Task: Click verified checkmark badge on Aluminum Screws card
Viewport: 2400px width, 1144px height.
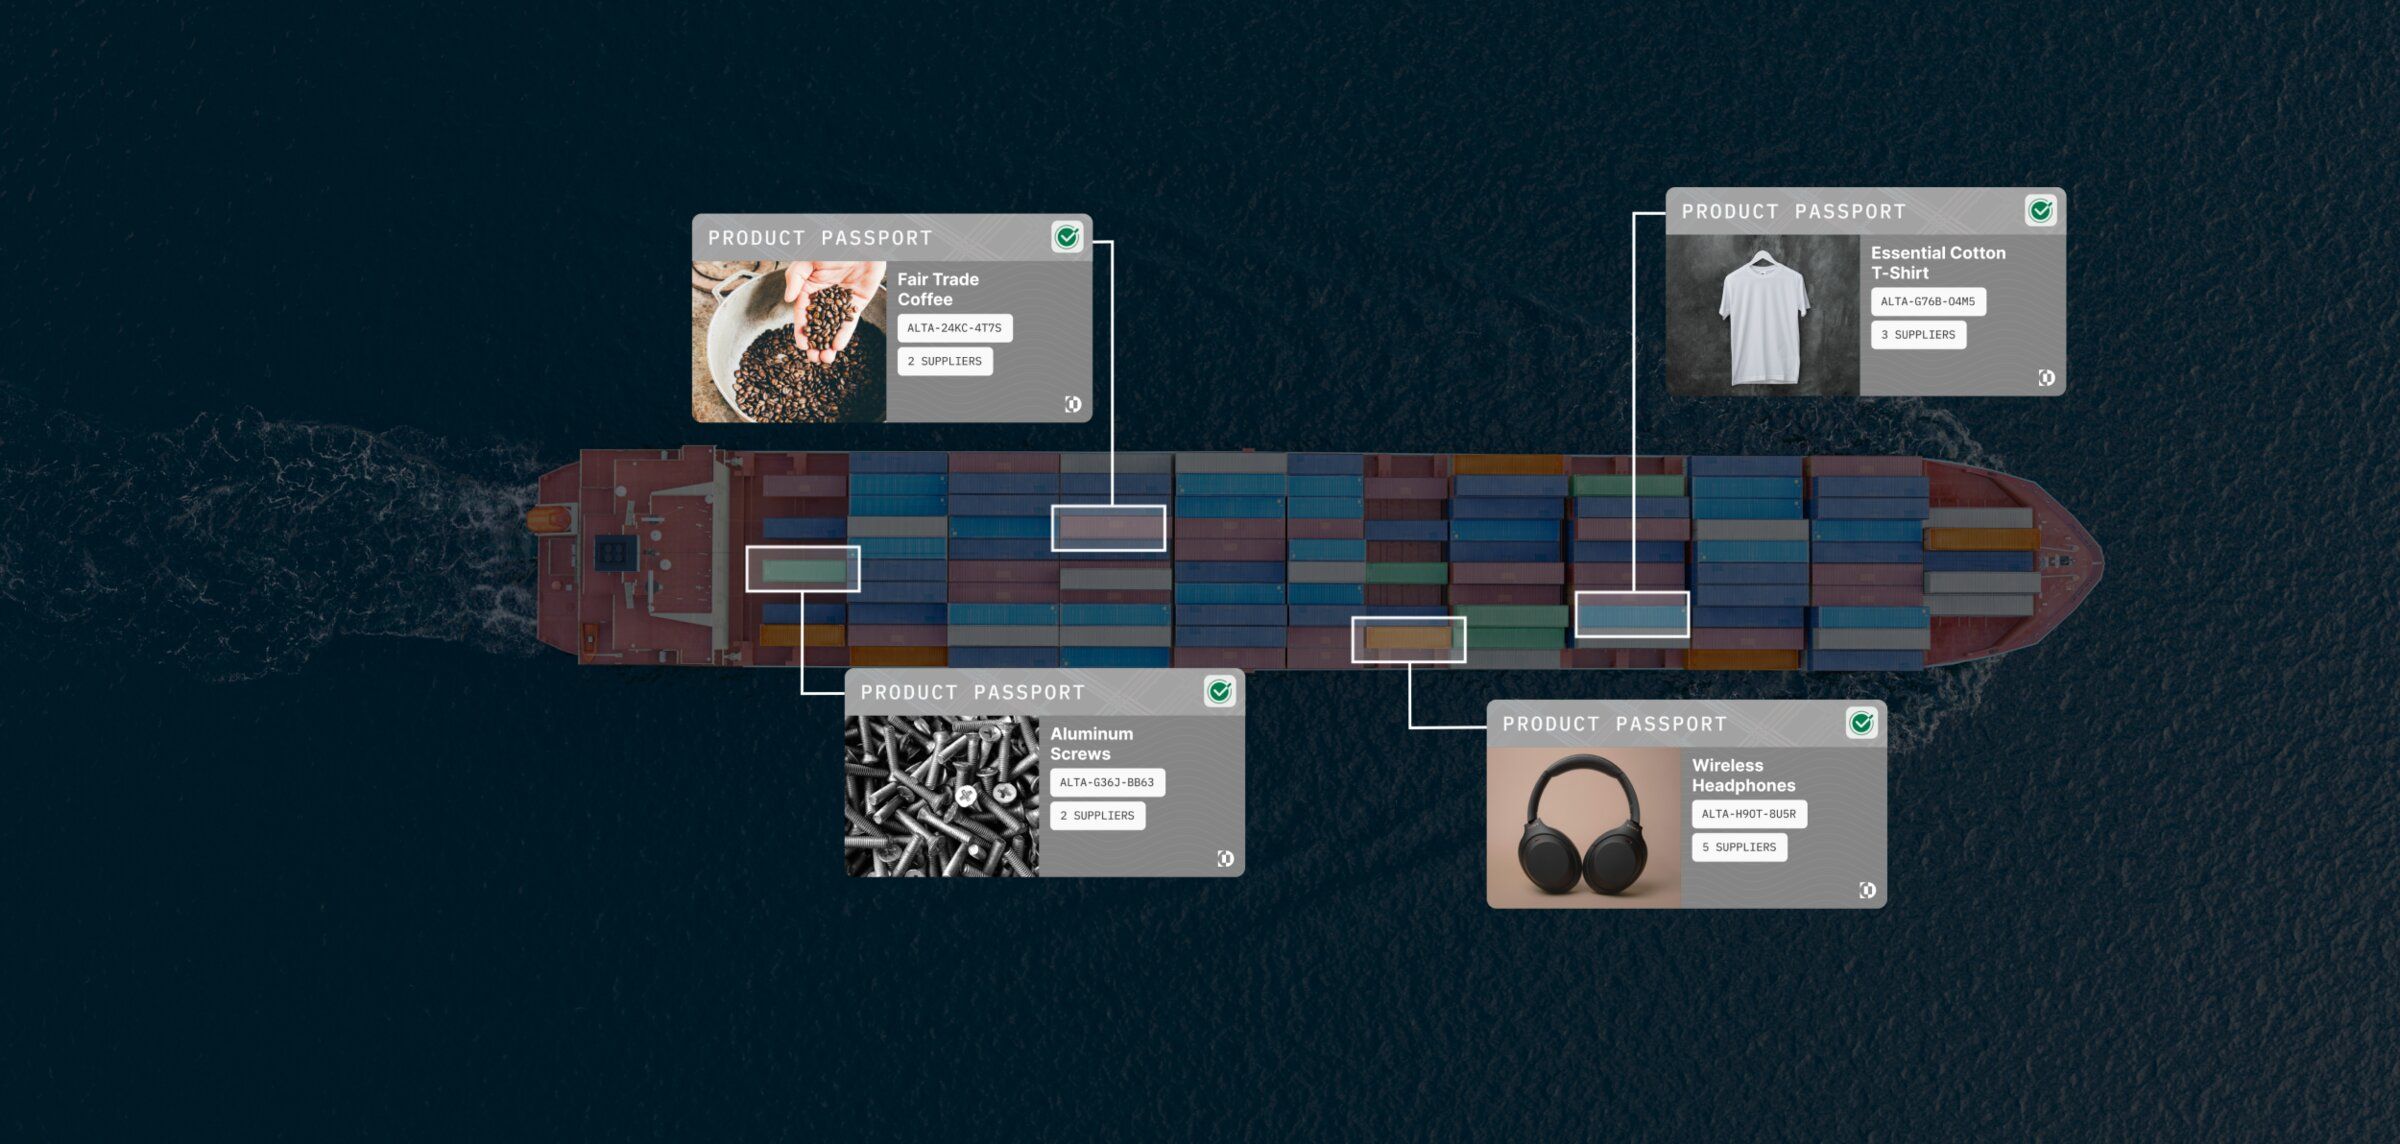Action: point(1219,691)
